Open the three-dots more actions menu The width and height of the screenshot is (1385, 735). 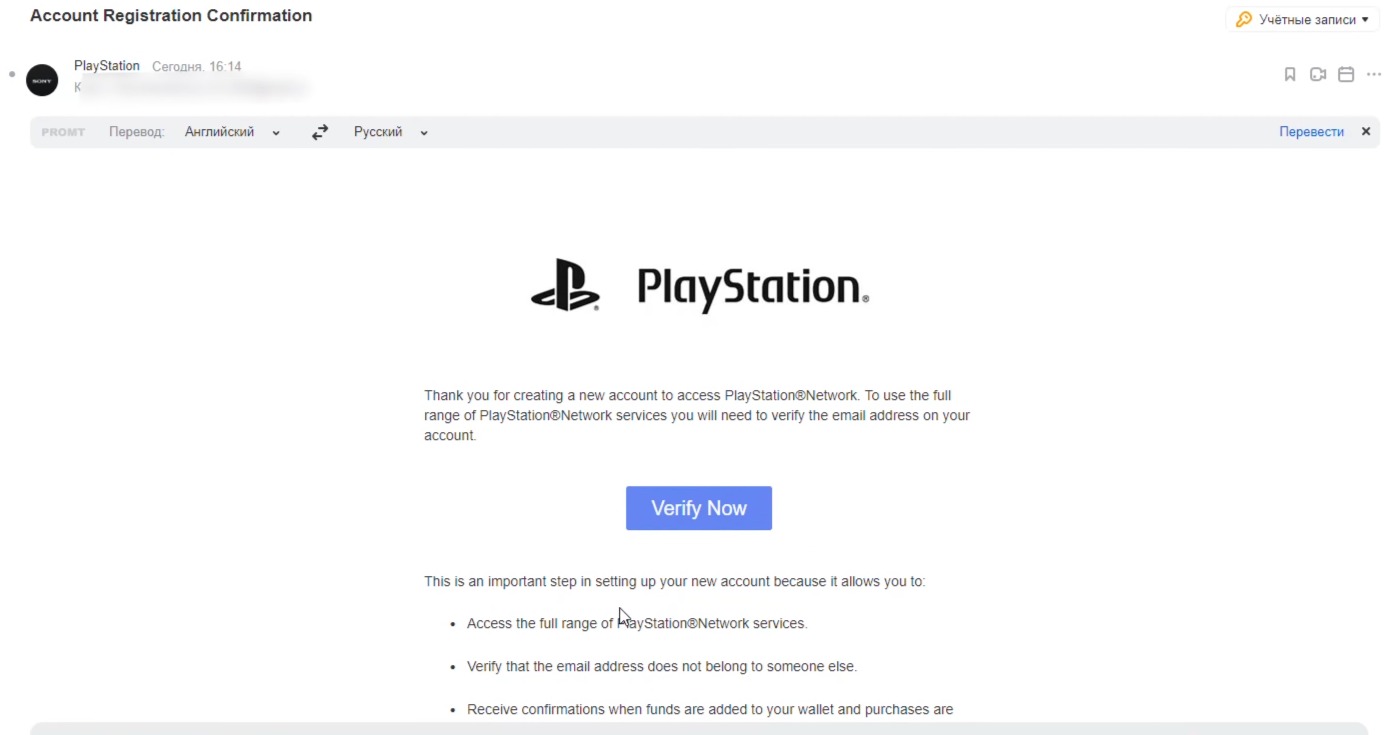[1373, 75]
